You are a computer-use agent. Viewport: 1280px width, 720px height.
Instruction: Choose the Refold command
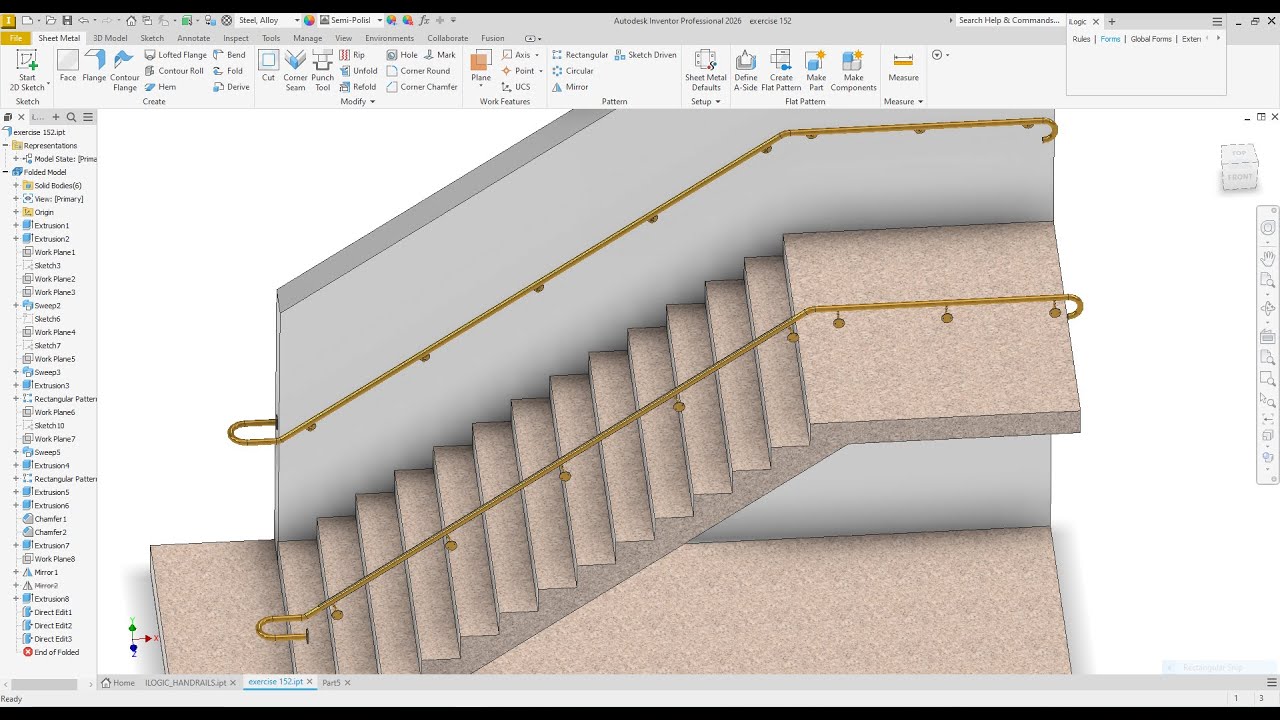[358, 87]
